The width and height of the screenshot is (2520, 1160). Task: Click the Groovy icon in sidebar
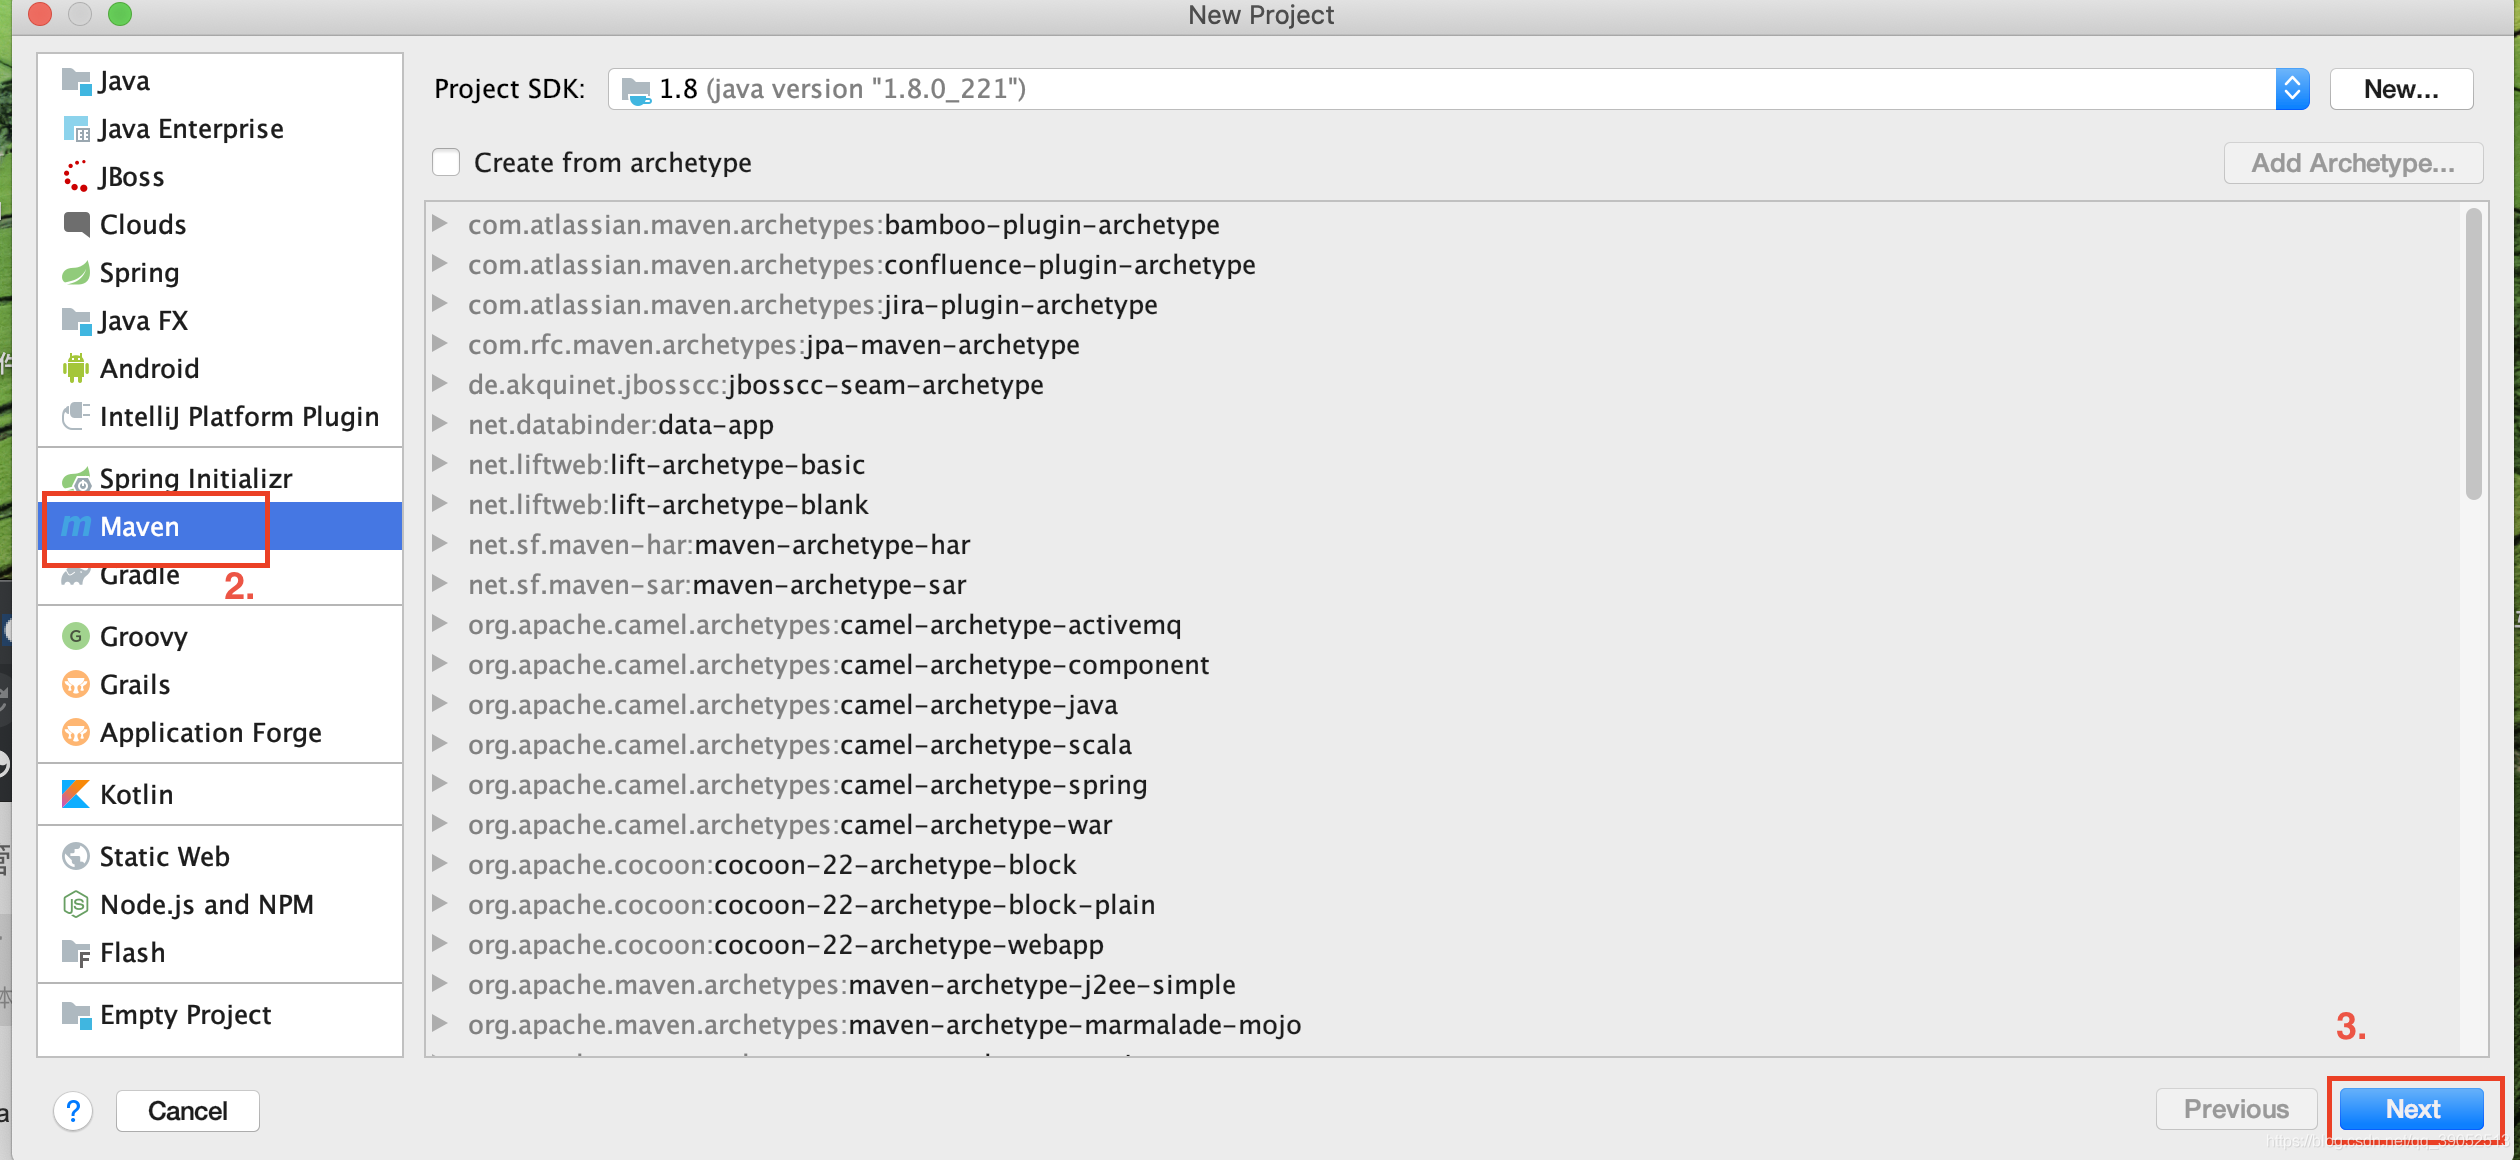click(75, 636)
